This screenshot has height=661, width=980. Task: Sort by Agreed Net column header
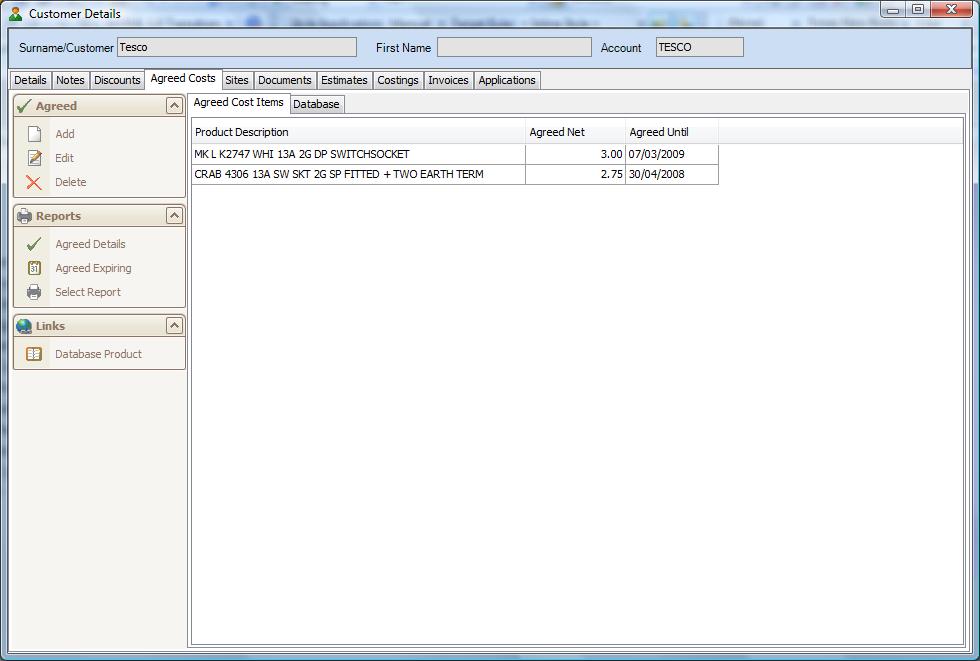pyautogui.click(x=574, y=132)
